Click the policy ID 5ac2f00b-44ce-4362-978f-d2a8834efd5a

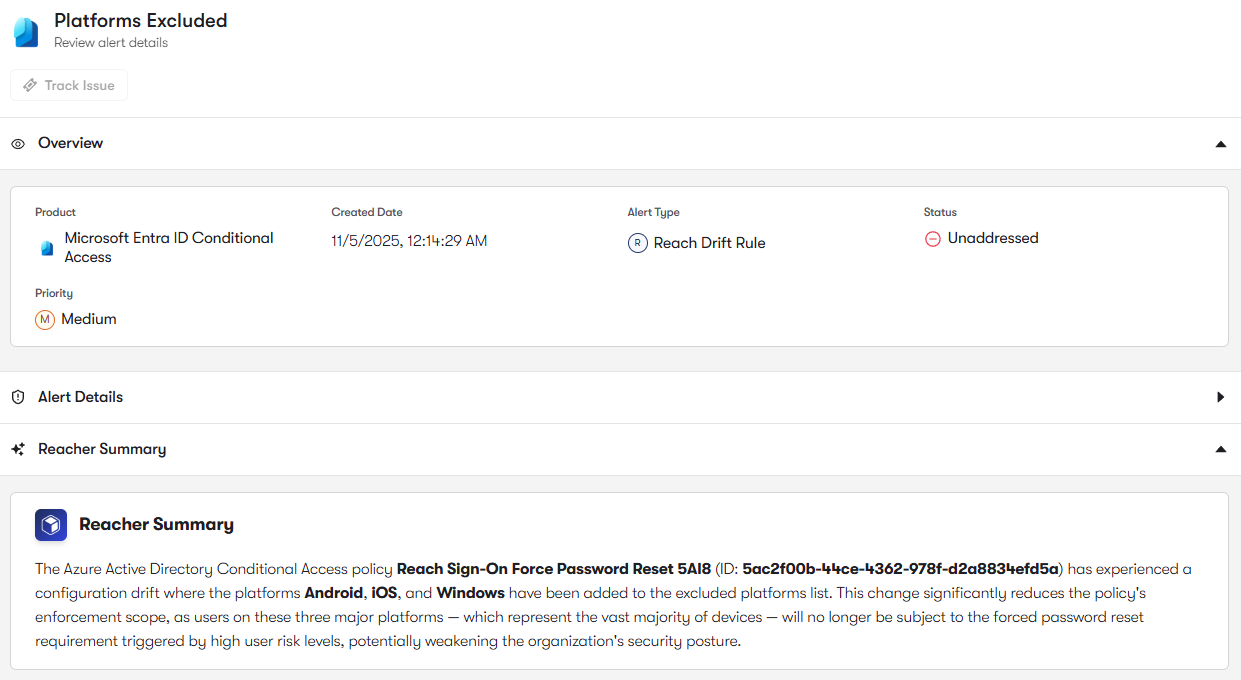(x=900, y=569)
